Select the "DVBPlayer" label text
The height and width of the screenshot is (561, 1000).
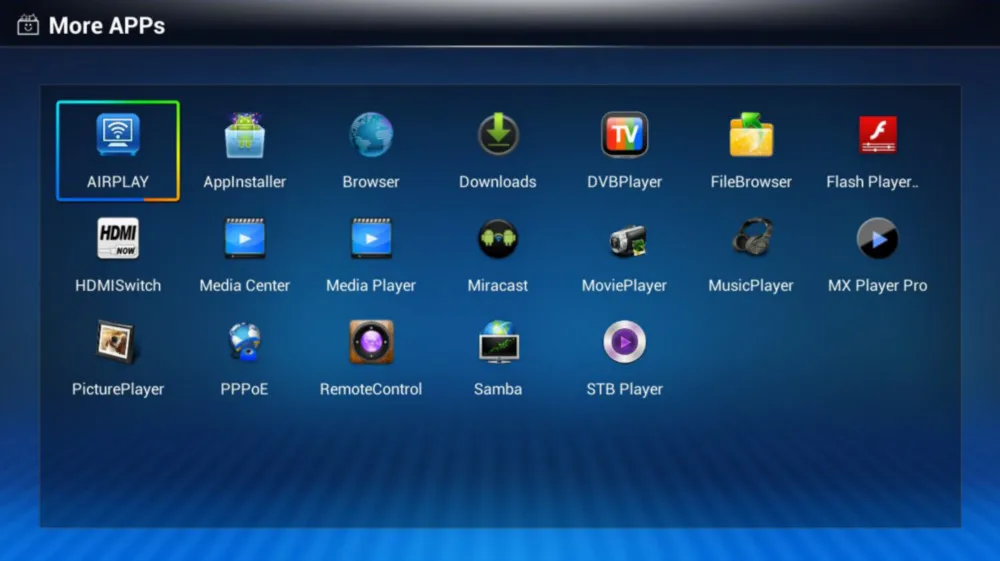pyautogui.click(x=624, y=182)
